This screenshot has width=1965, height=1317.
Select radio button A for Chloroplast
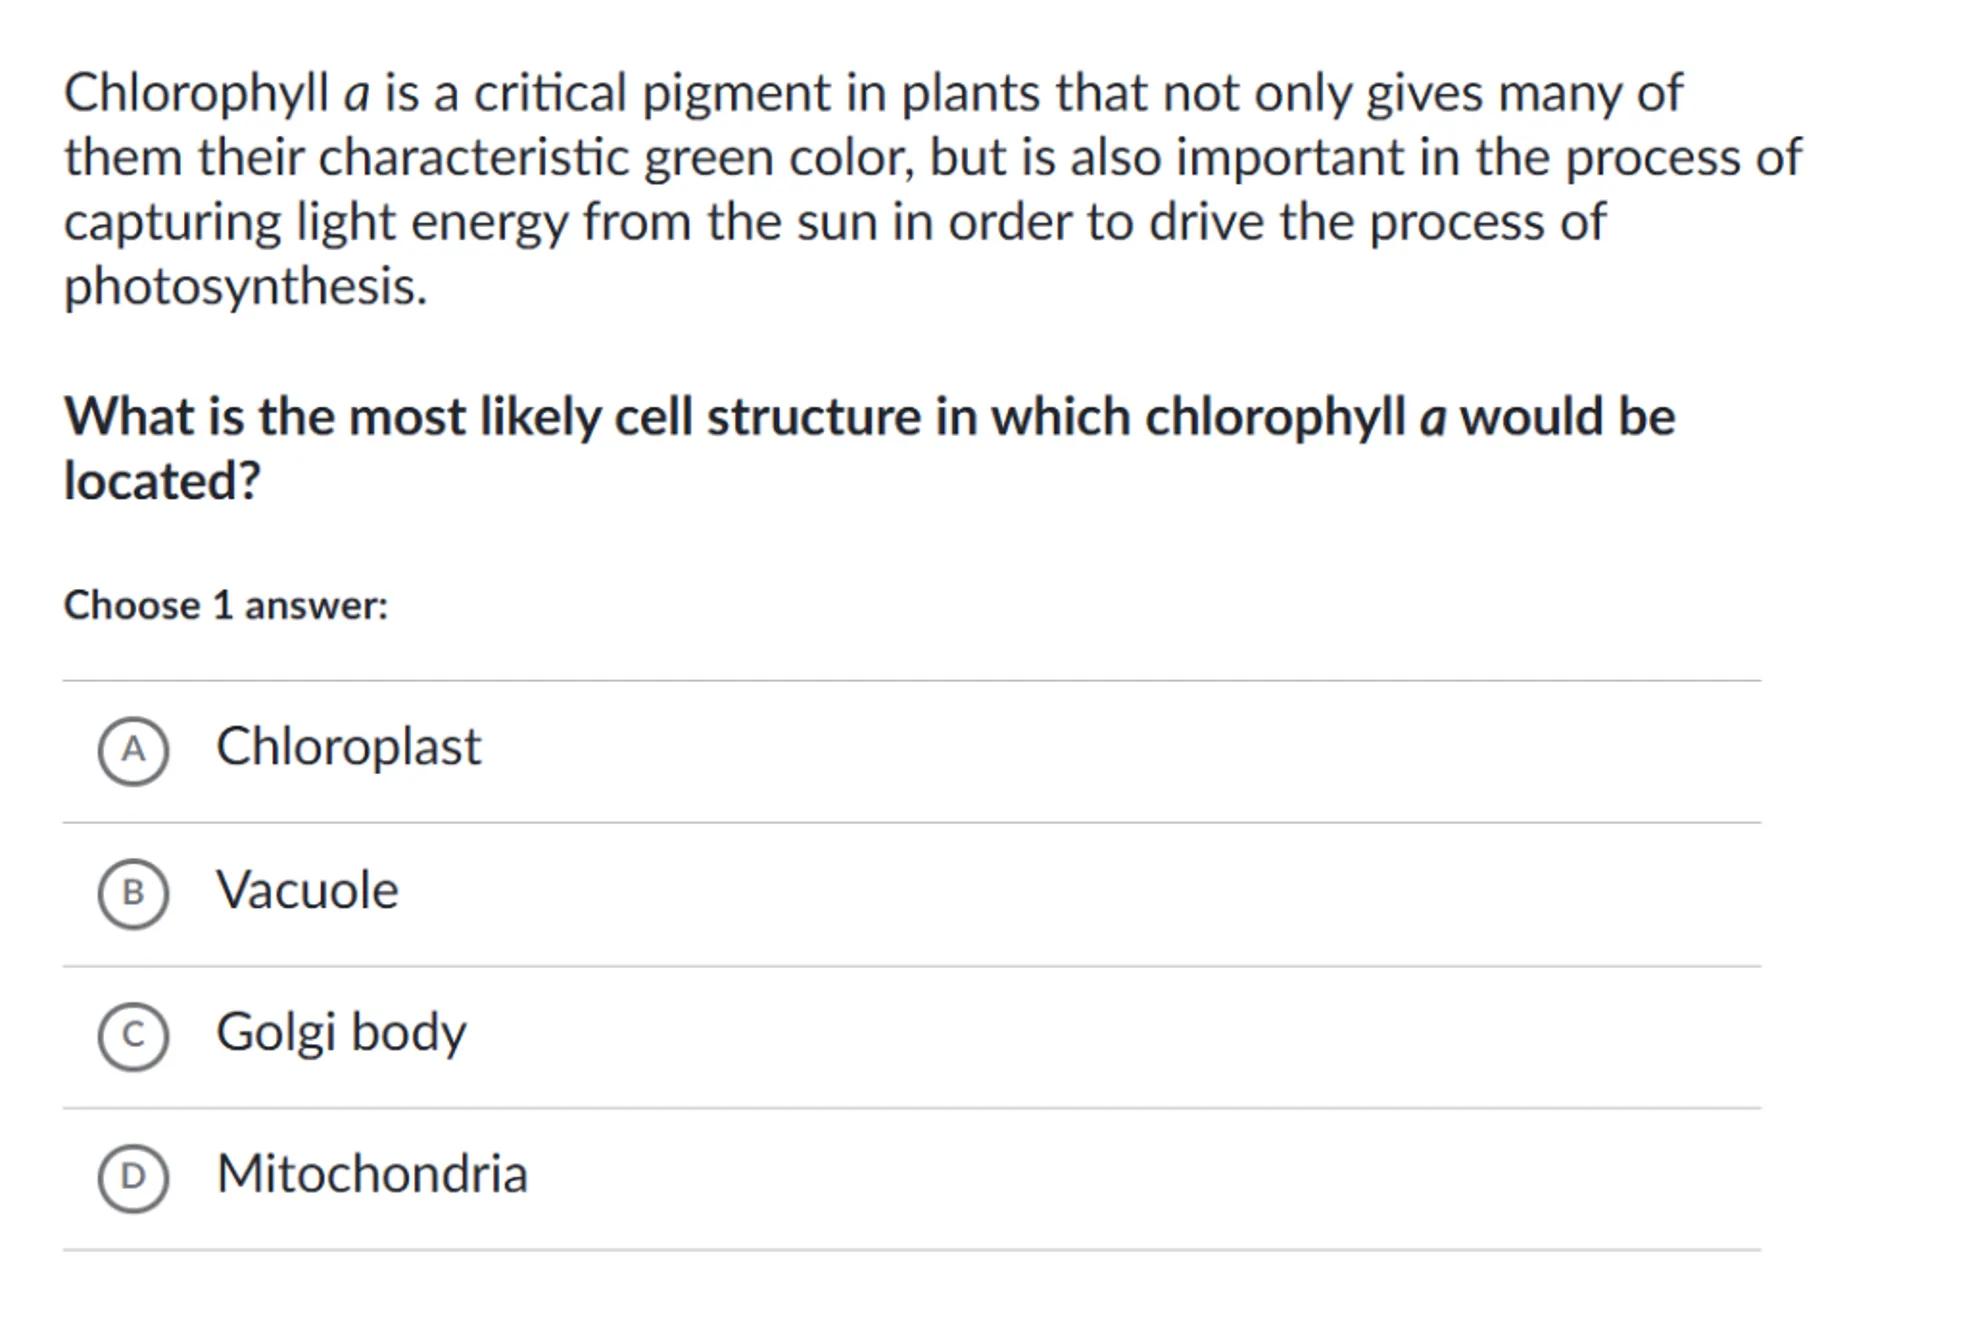(133, 750)
